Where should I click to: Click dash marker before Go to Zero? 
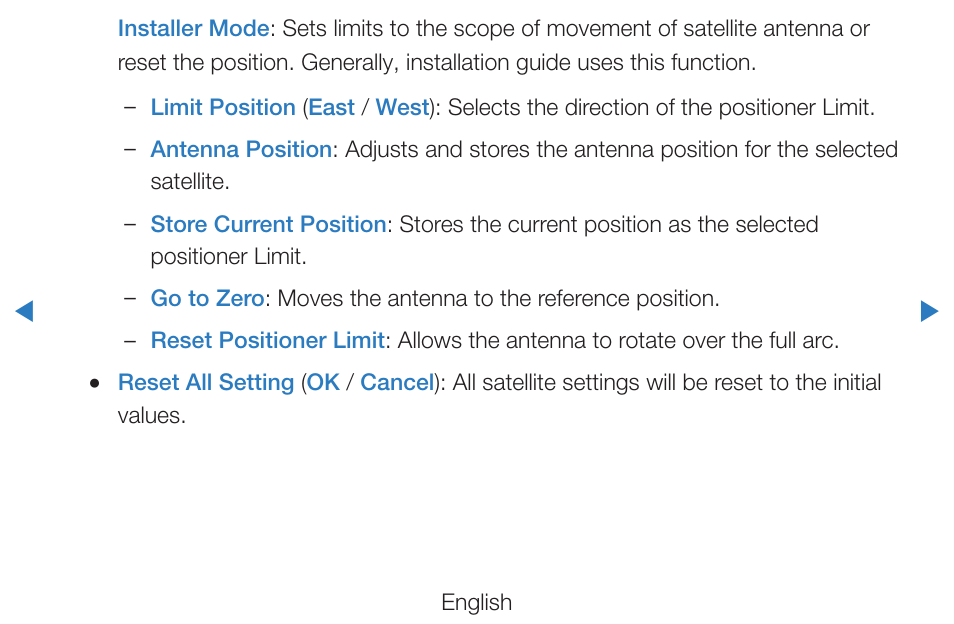[130, 299]
